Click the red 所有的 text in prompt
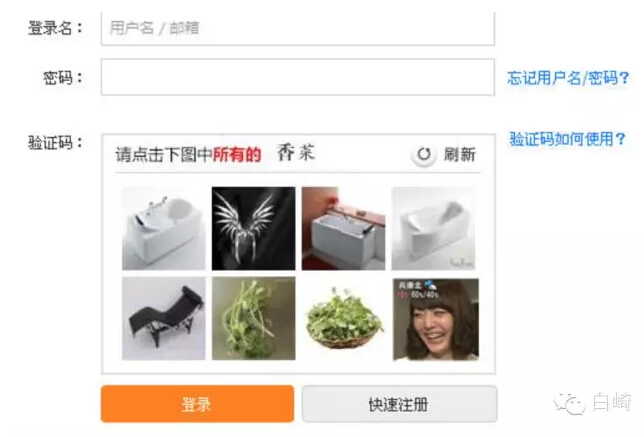The height and width of the screenshot is (437, 644). pyautogui.click(x=237, y=155)
